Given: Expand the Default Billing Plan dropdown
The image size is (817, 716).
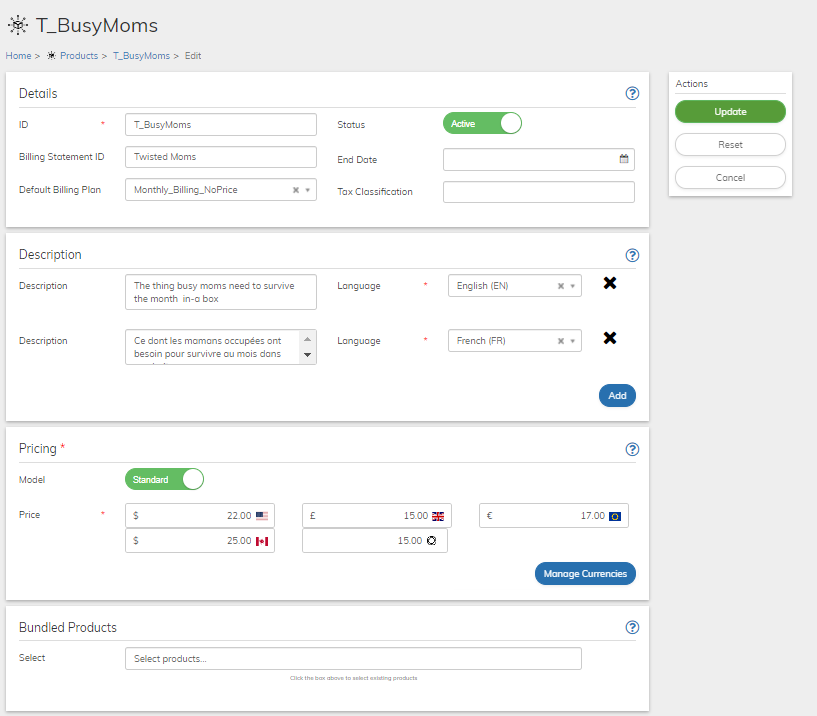Looking at the screenshot, I should (308, 190).
